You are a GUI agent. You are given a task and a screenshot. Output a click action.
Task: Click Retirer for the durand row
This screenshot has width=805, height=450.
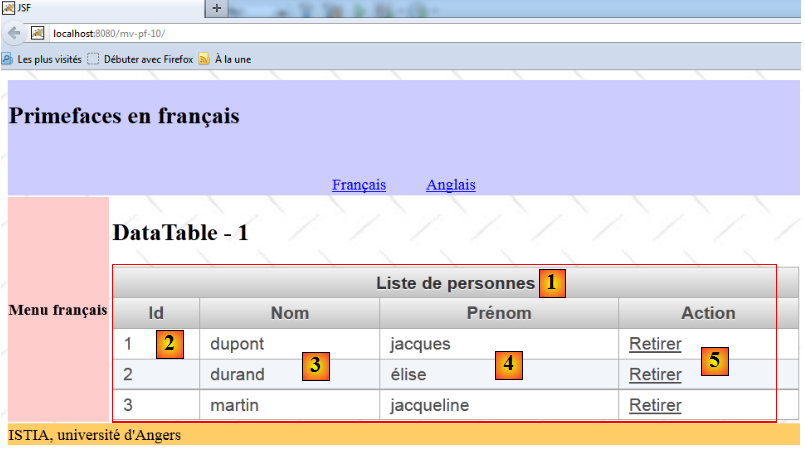click(655, 375)
